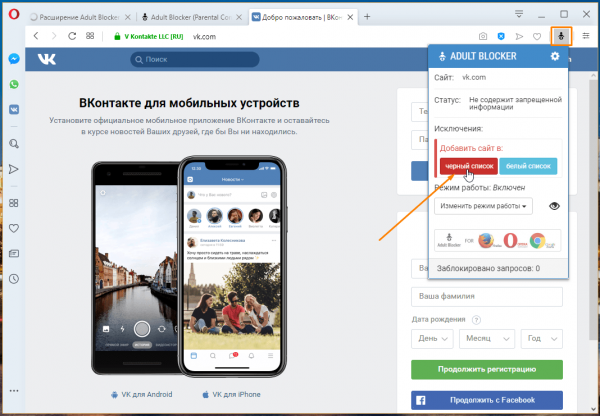This screenshot has width=600, height=416.
Task: Add page to bookmarks heart icon
Action: pos(537,36)
